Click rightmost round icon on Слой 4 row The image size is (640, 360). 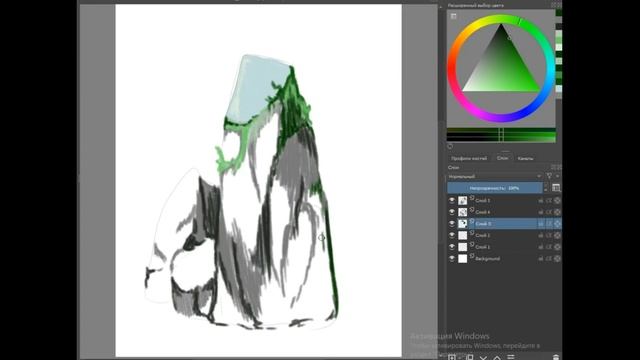pos(557,212)
